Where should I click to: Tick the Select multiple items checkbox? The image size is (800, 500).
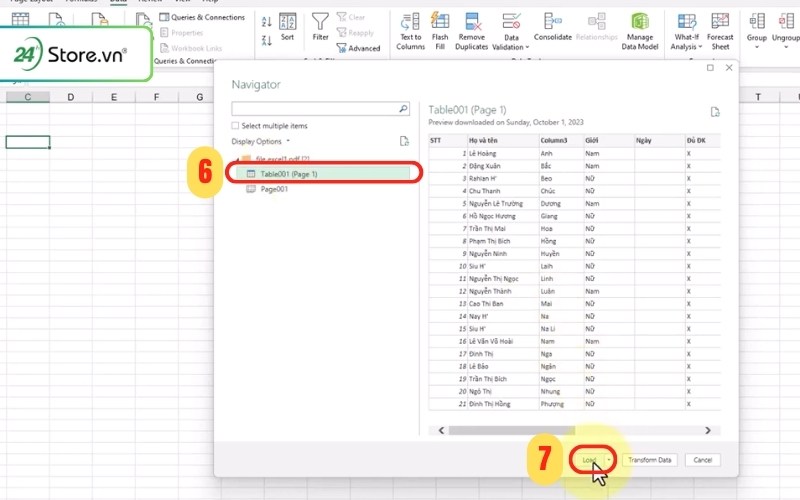click(x=235, y=126)
